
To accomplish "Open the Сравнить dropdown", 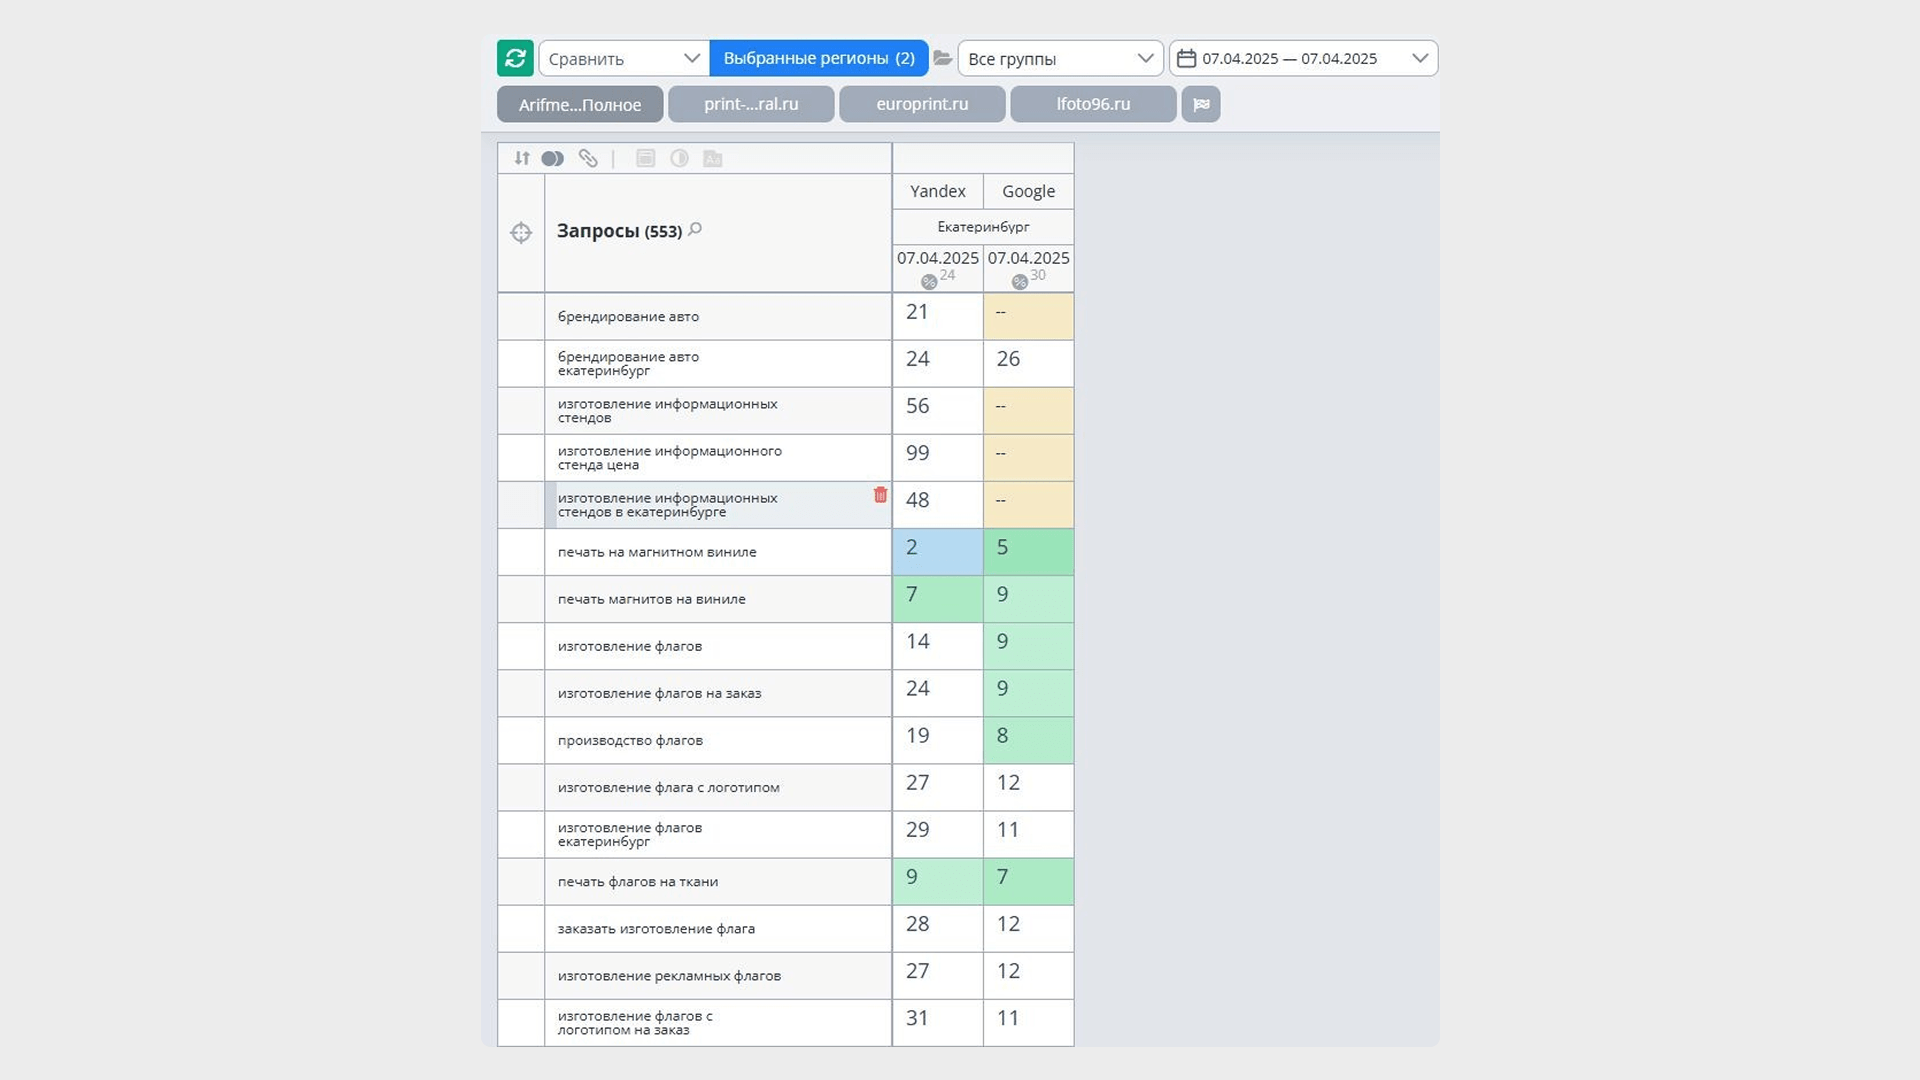I will pyautogui.click(x=624, y=58).
